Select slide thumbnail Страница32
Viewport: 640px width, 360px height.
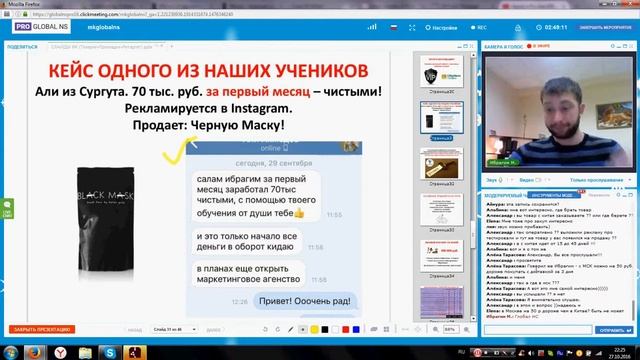pos(442,164)
